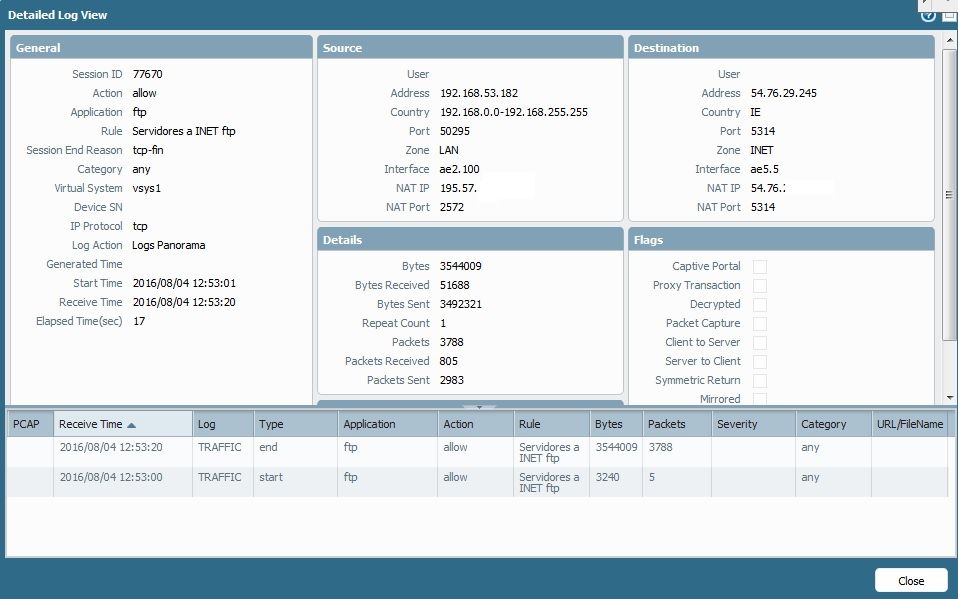
Task: Collapse the panel using the splitter arrow
Action: 479,407
